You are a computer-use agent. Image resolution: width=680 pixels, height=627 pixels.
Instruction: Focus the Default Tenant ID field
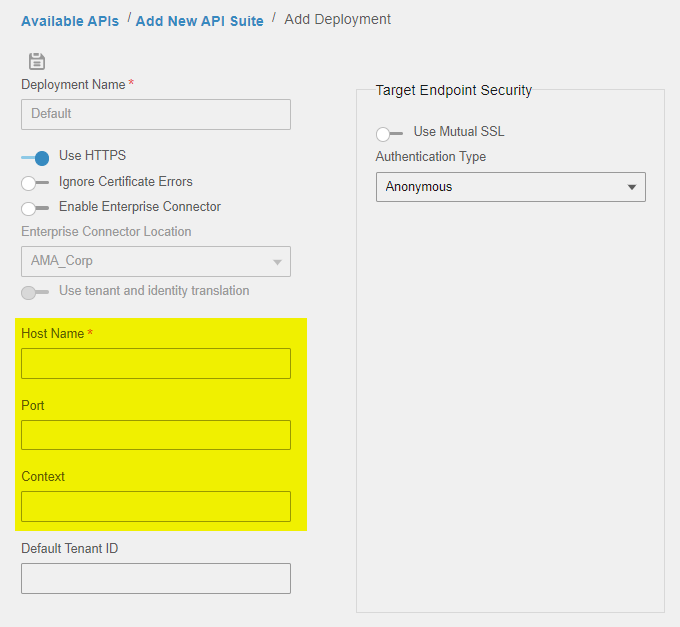156,578
